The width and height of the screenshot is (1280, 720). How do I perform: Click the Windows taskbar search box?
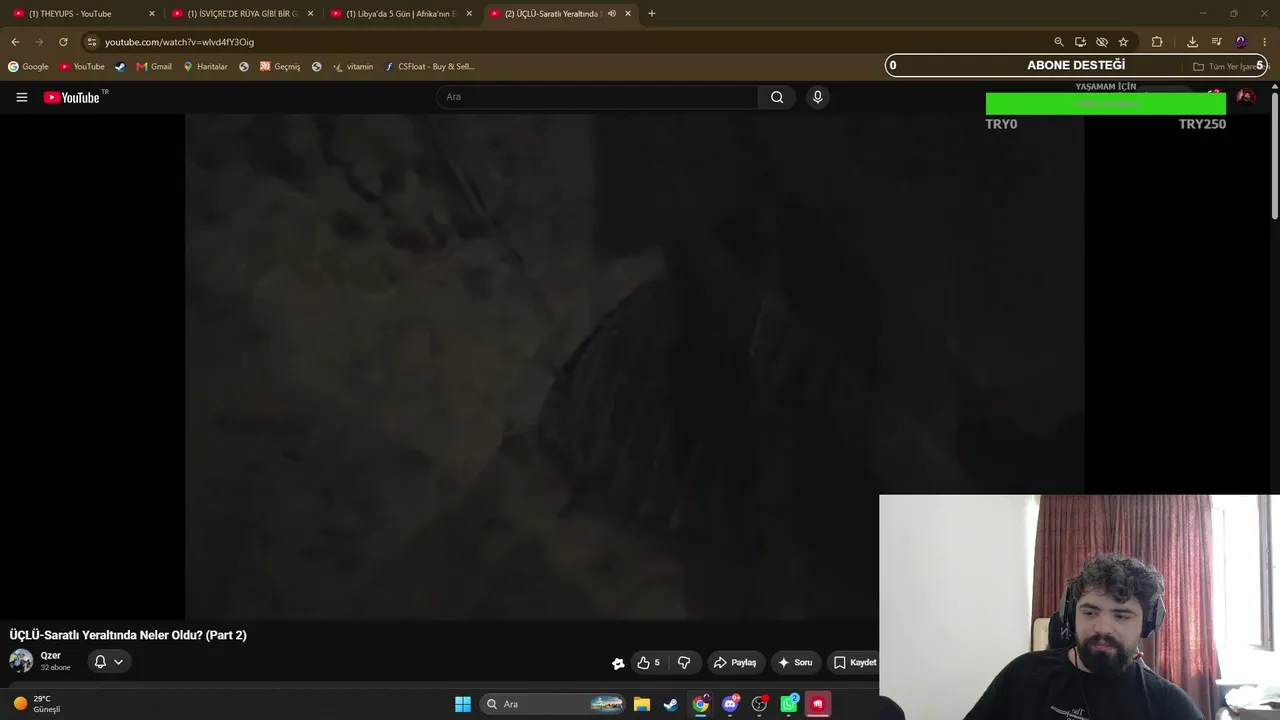tap(552, 704)
